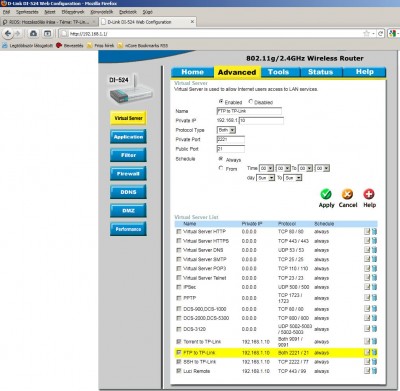Delete the Virtual Server HTTP entry
The height and width of the screenshot is (391, 400).
coord(374,231)
